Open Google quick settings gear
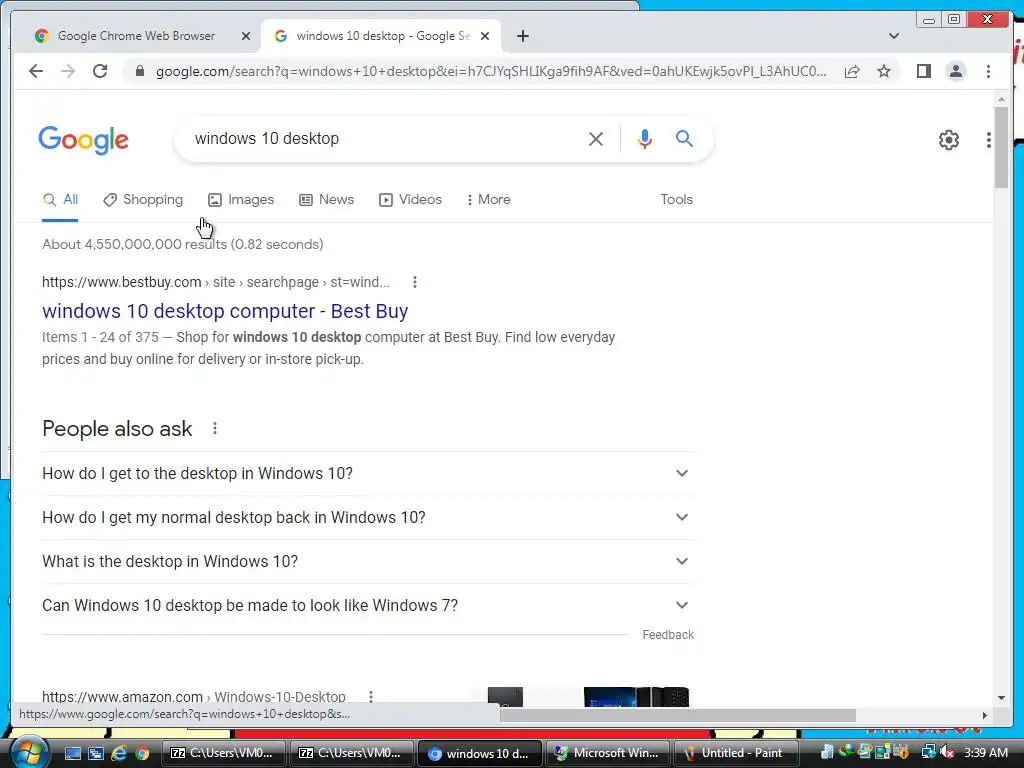This screenshot has width=1024, height=768. [948, 140]
